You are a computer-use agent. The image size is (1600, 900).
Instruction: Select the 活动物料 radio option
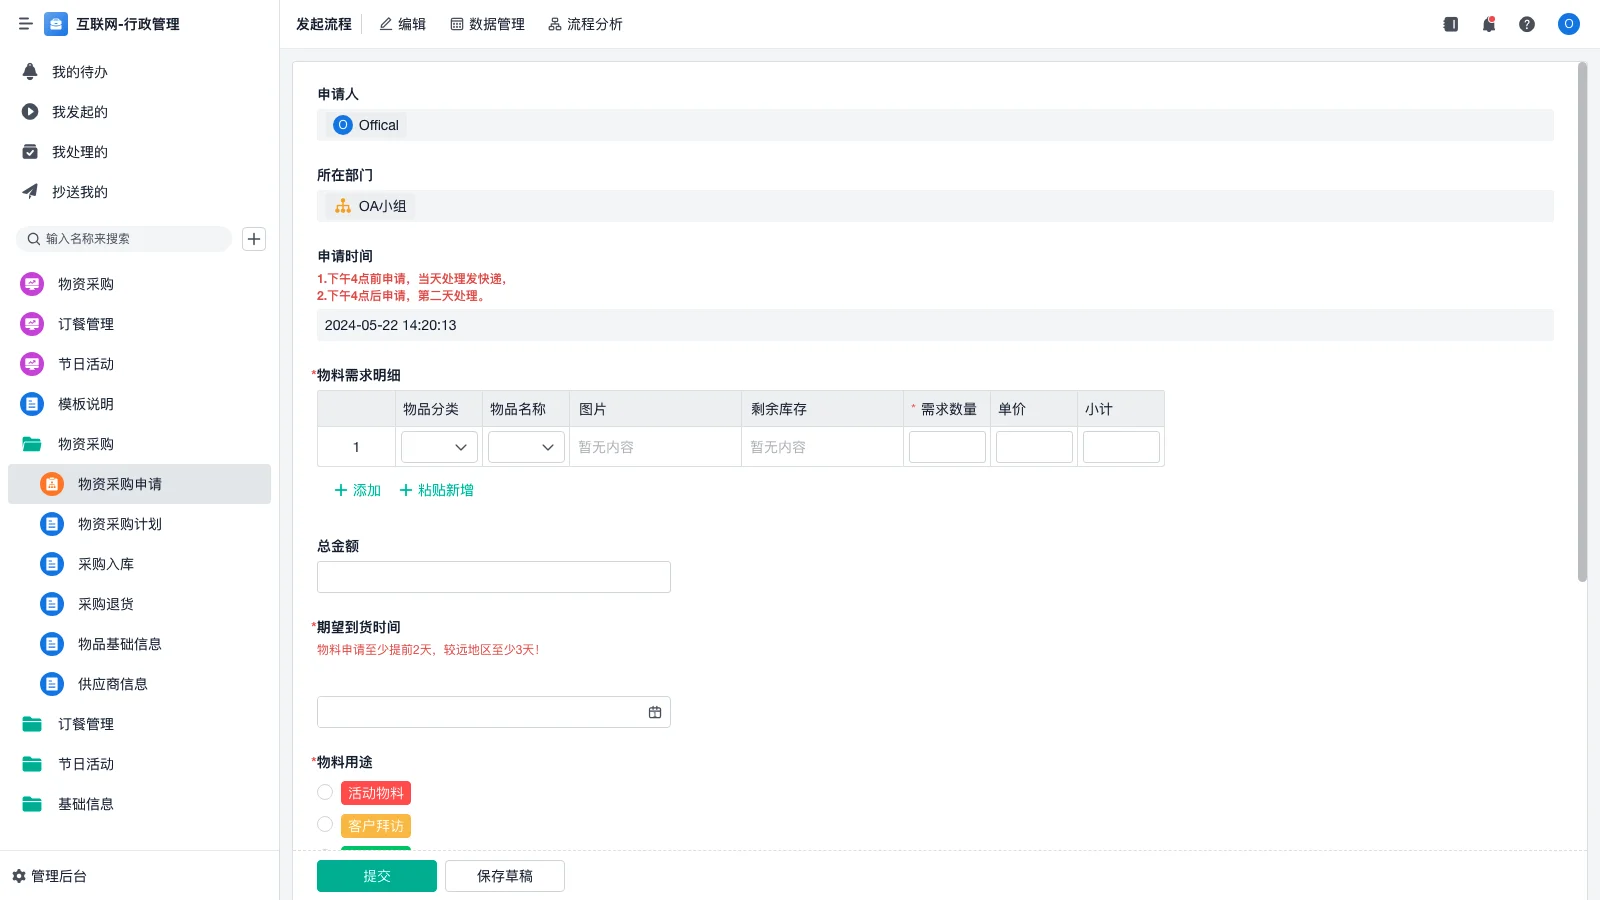pos(325,792)
